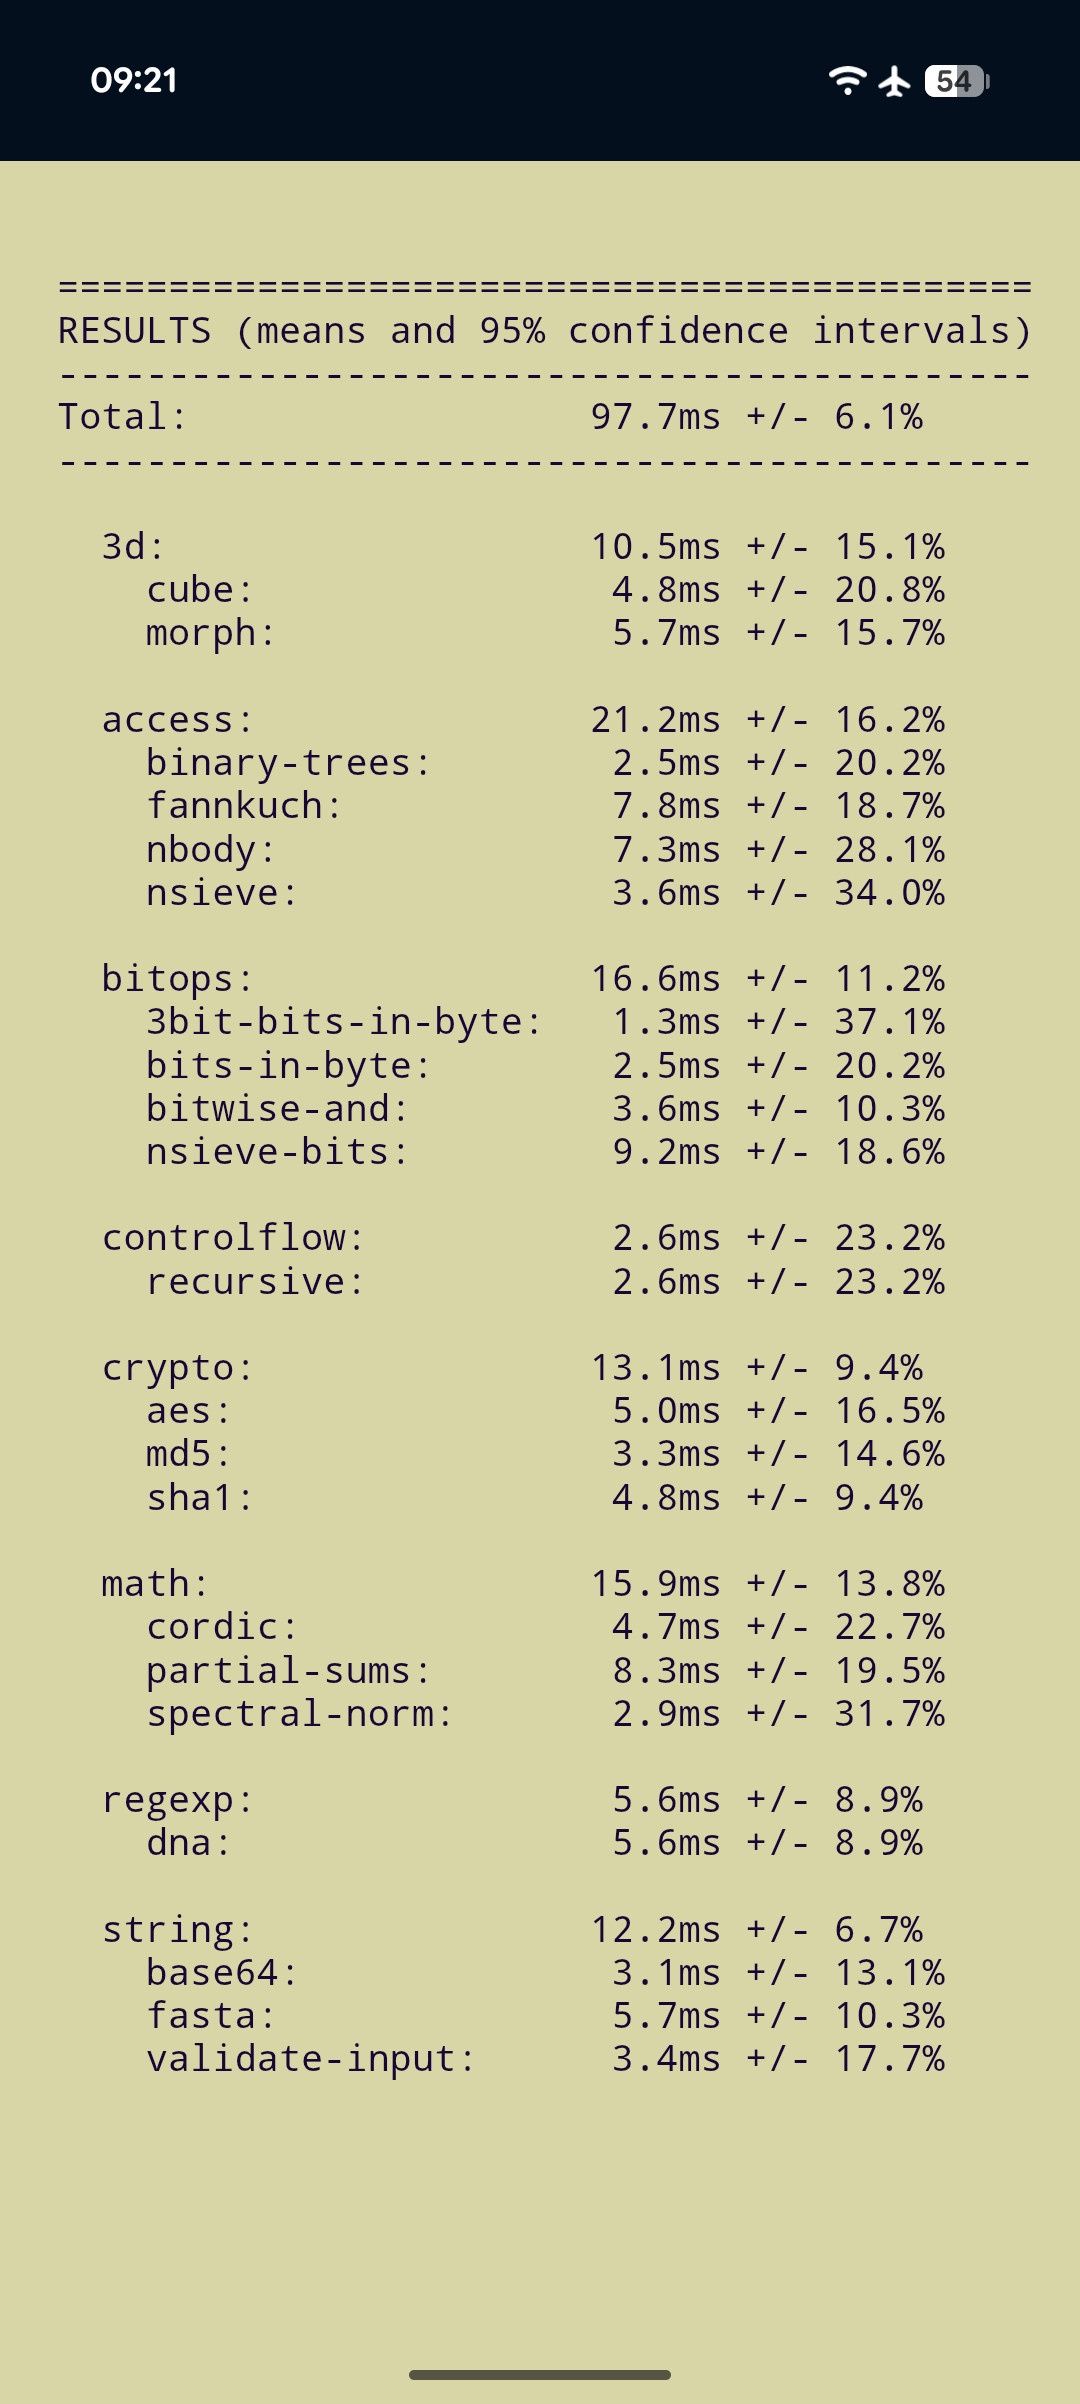Tap the partial-sums result row
Screen dimensions: 1080x2404
pyautogui.click(x=545, y=1671)
